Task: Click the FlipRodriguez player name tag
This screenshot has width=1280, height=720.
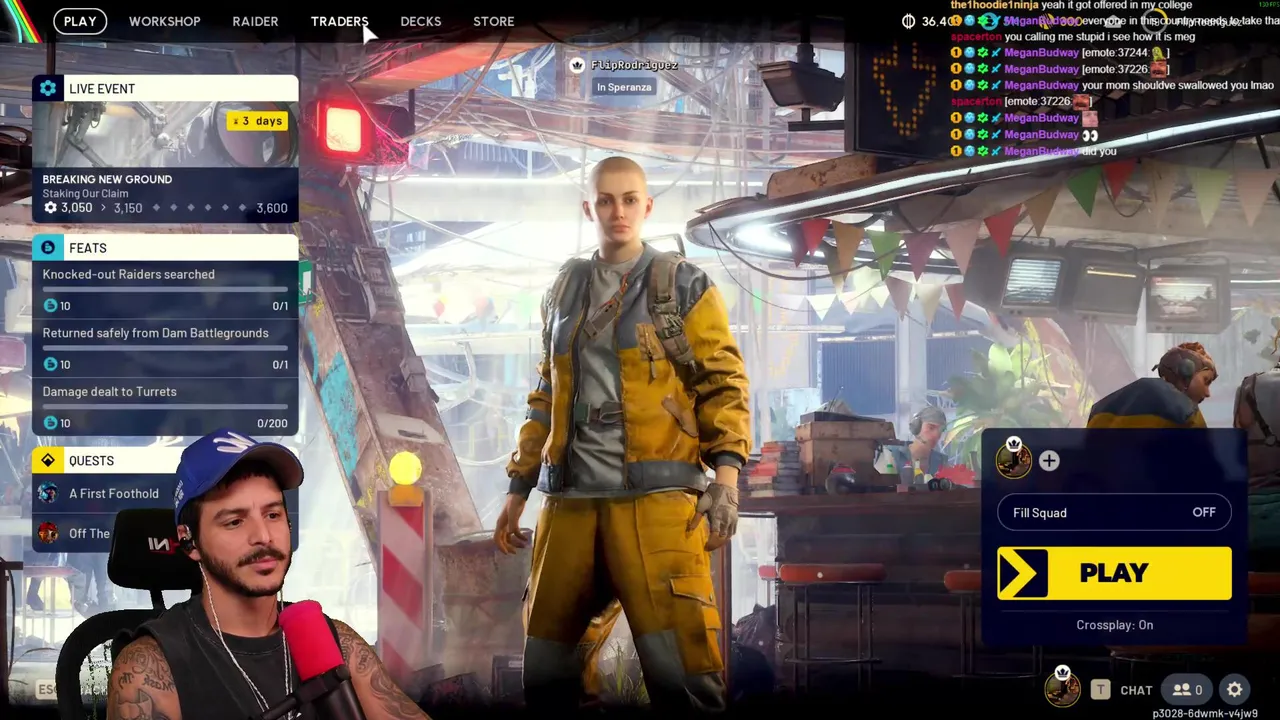Action: point(634,65)
